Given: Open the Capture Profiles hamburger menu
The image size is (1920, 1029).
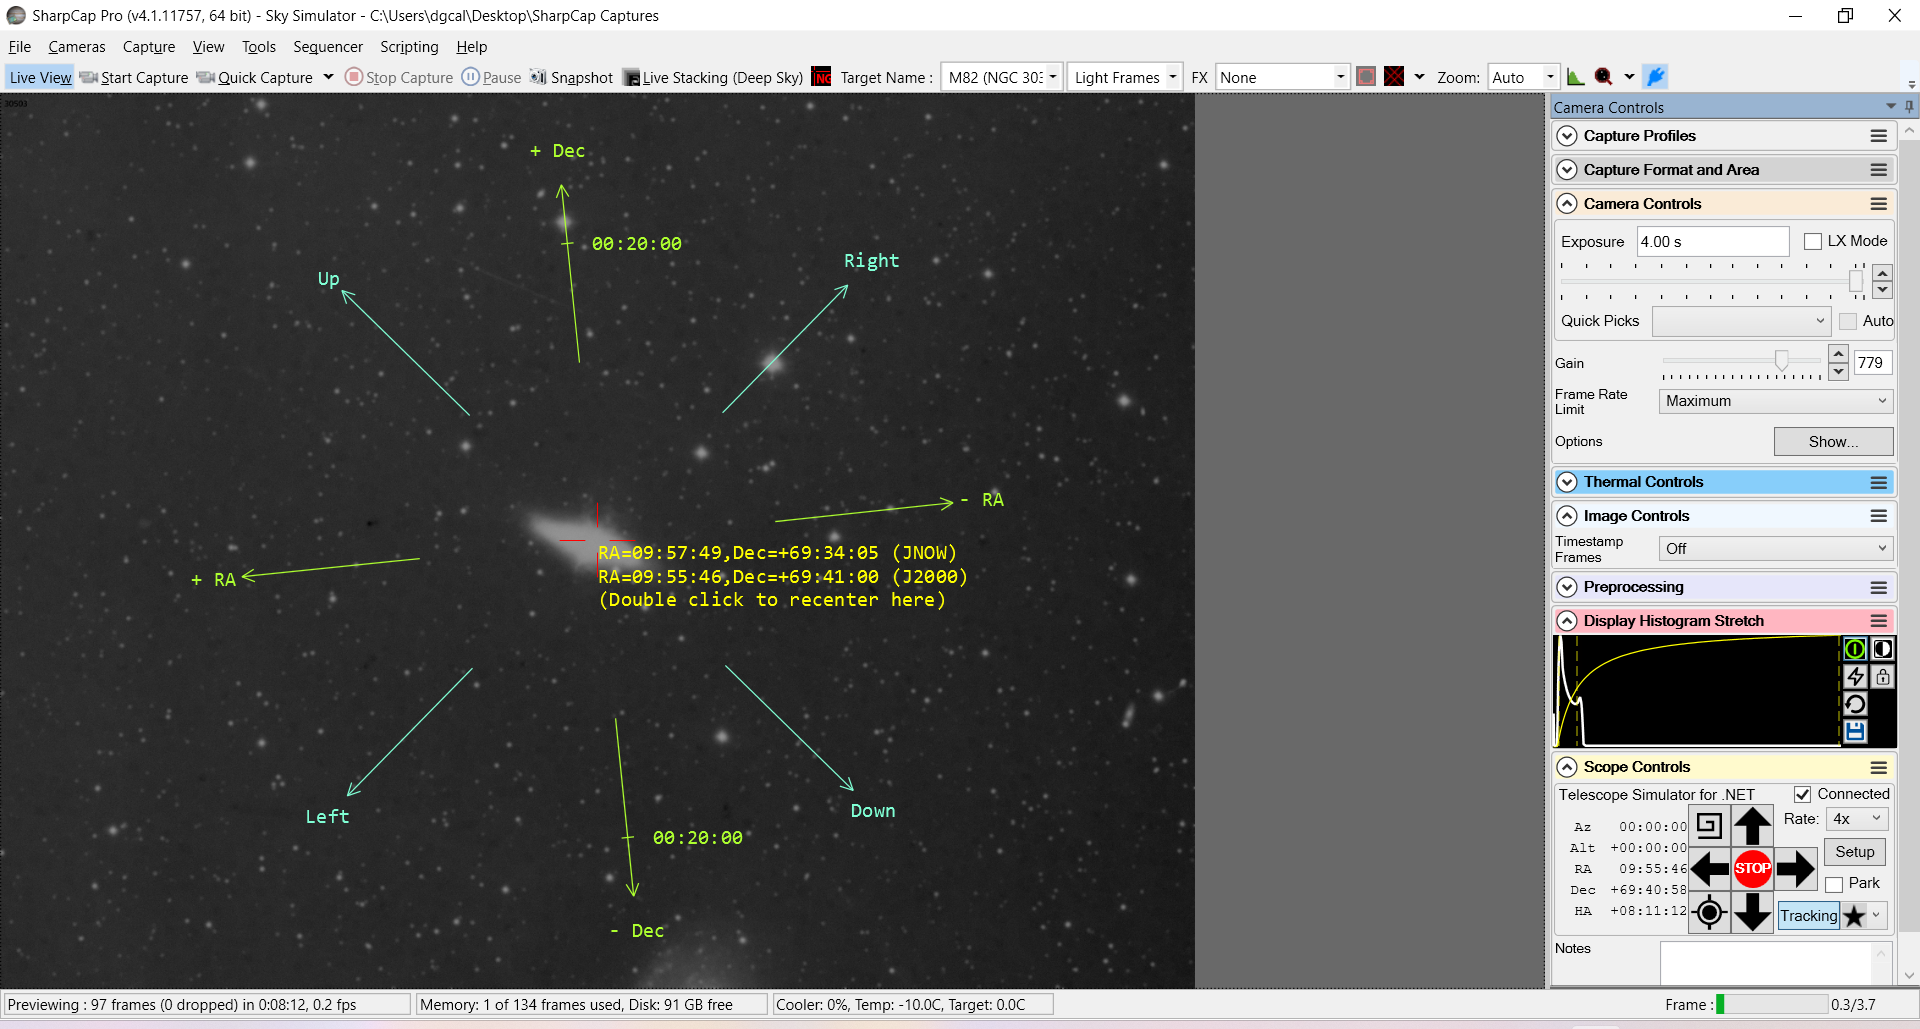Looking at the screenshot, I should (1879, 136).
